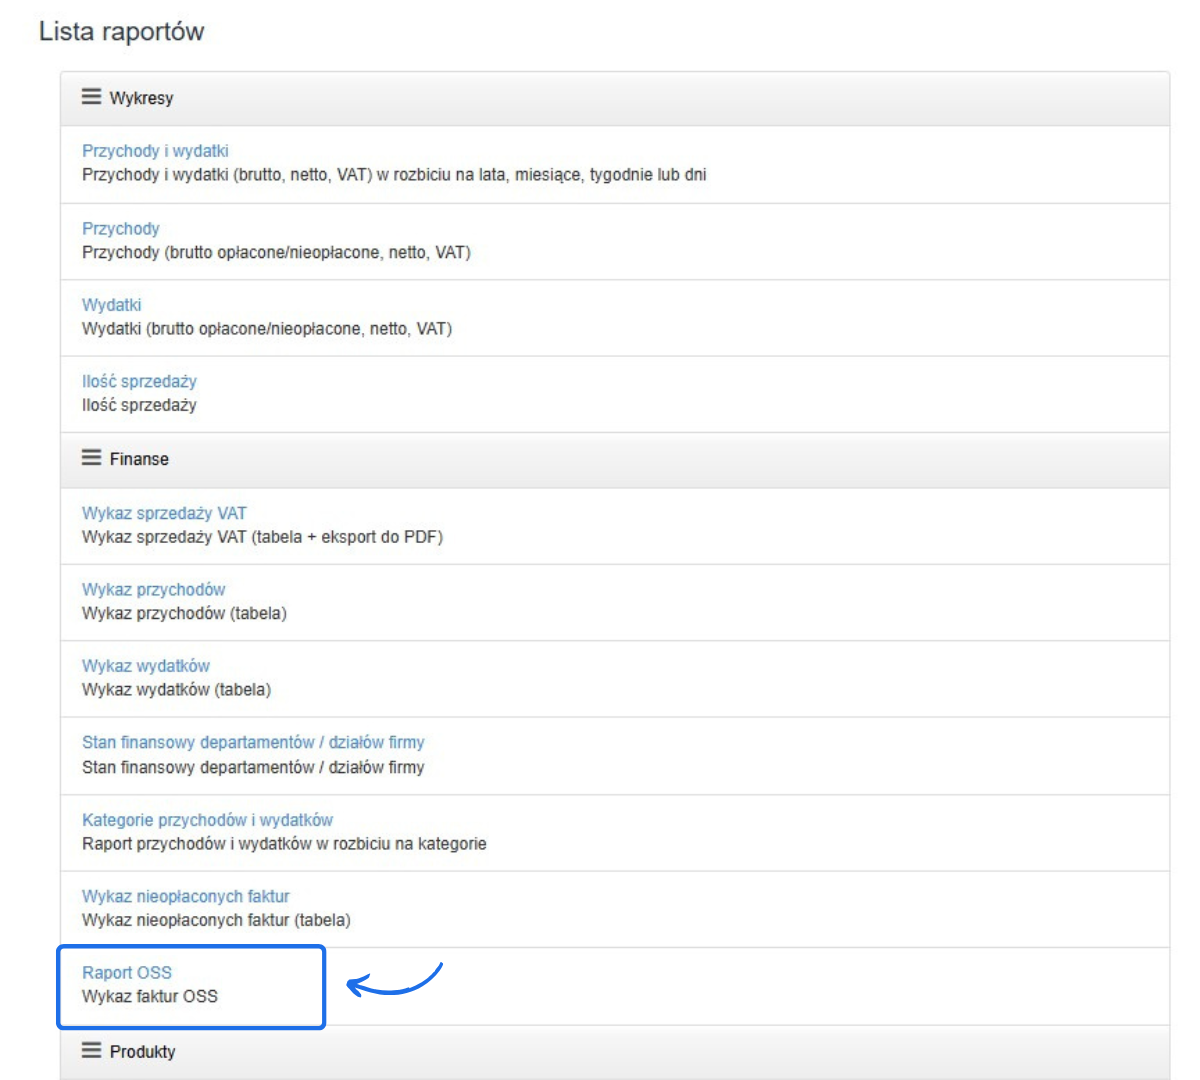The width and height of the screenshot is (1200, 1080).
Task: Open the Przychody chart link
Action: pos(120,228)
